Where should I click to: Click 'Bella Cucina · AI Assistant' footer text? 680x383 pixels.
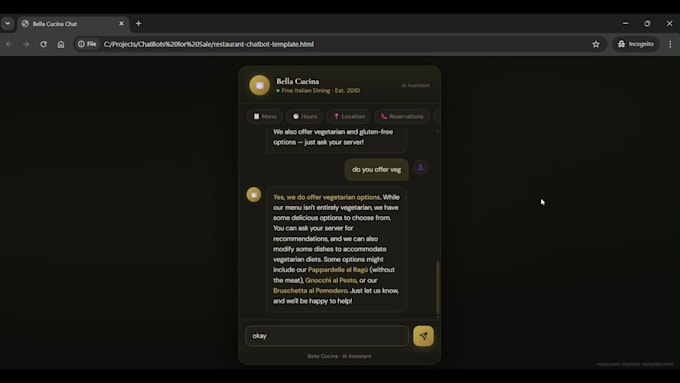pos(339,356)
